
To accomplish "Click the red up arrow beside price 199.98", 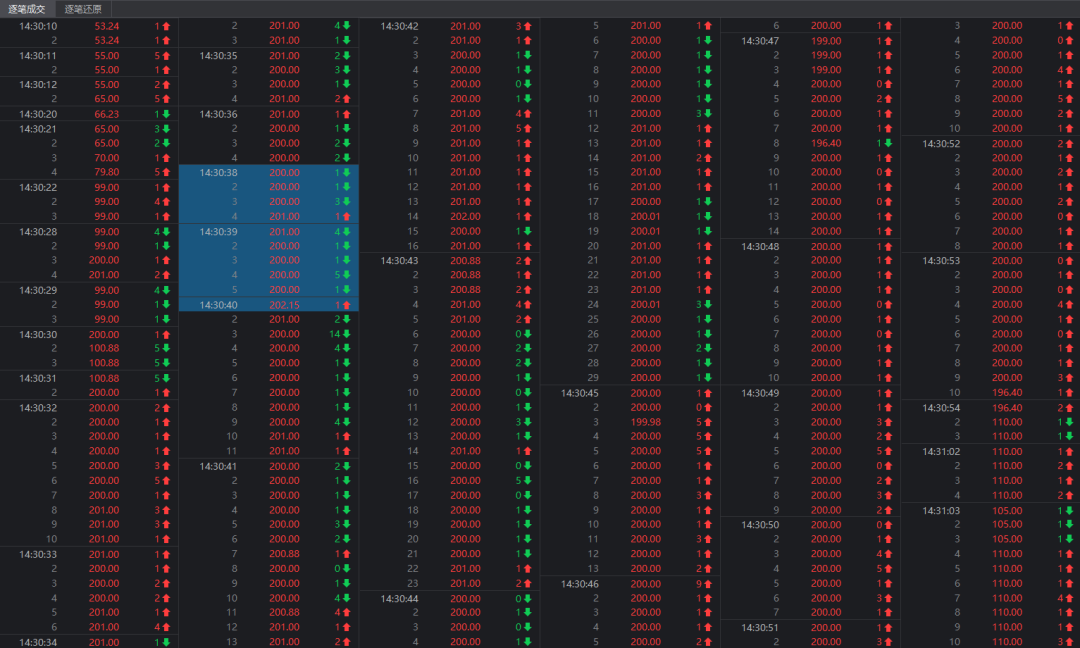I will [x=707, y=422].
